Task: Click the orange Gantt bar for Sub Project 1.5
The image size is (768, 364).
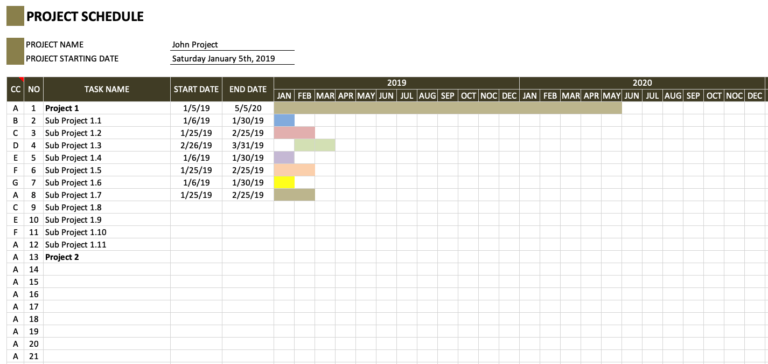Action: click(294, 170)
